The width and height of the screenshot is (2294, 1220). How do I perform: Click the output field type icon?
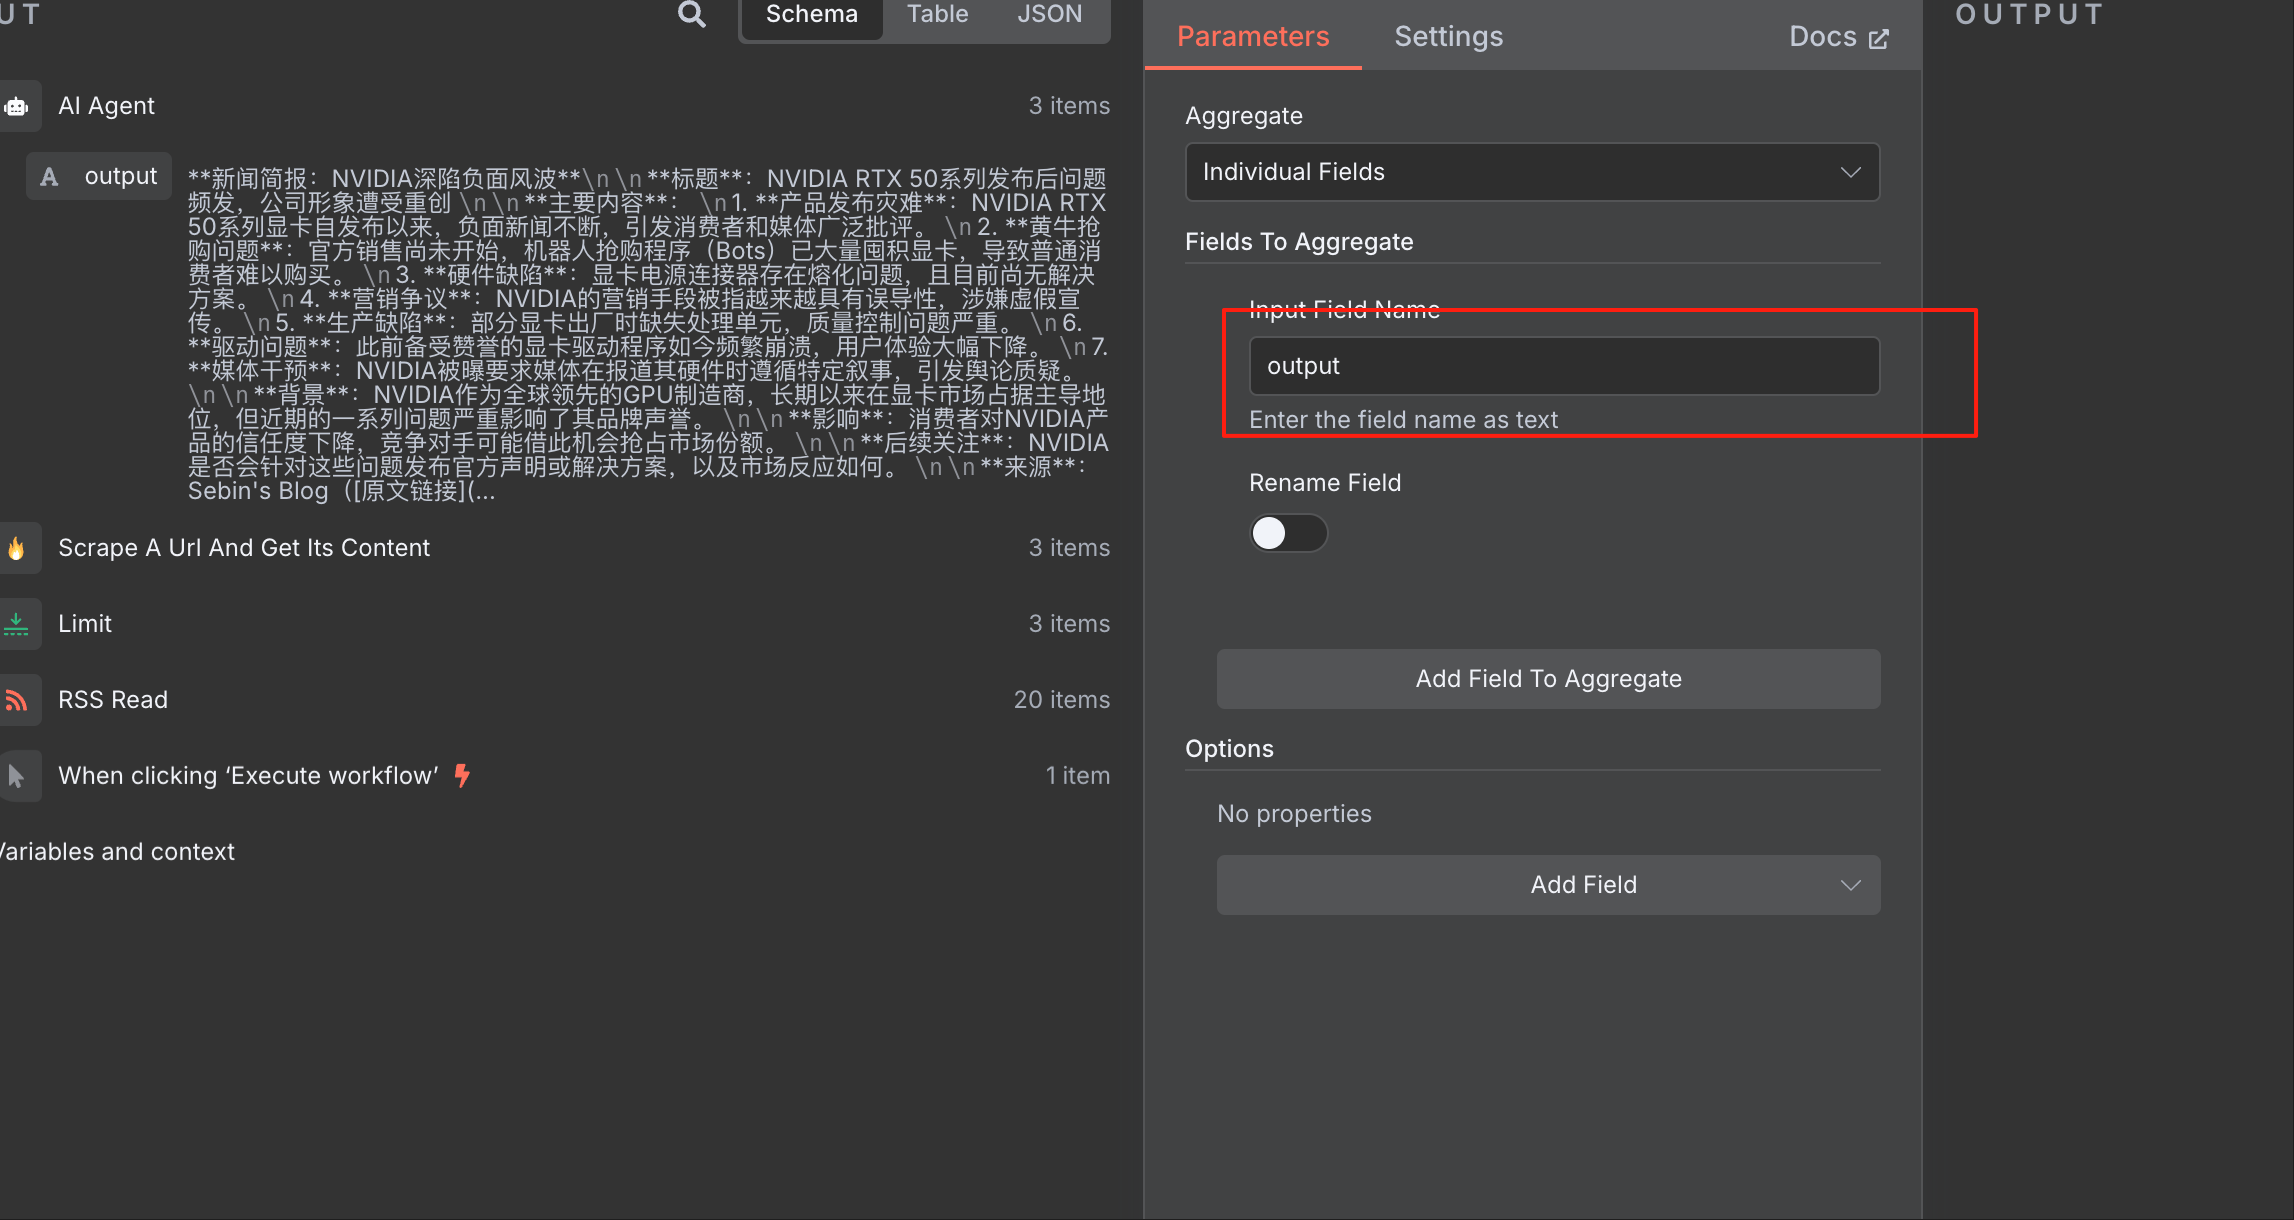[49, 177]
